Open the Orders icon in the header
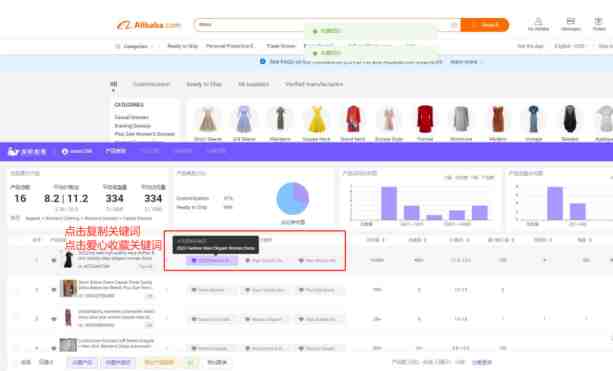 [x=598, y=21]
